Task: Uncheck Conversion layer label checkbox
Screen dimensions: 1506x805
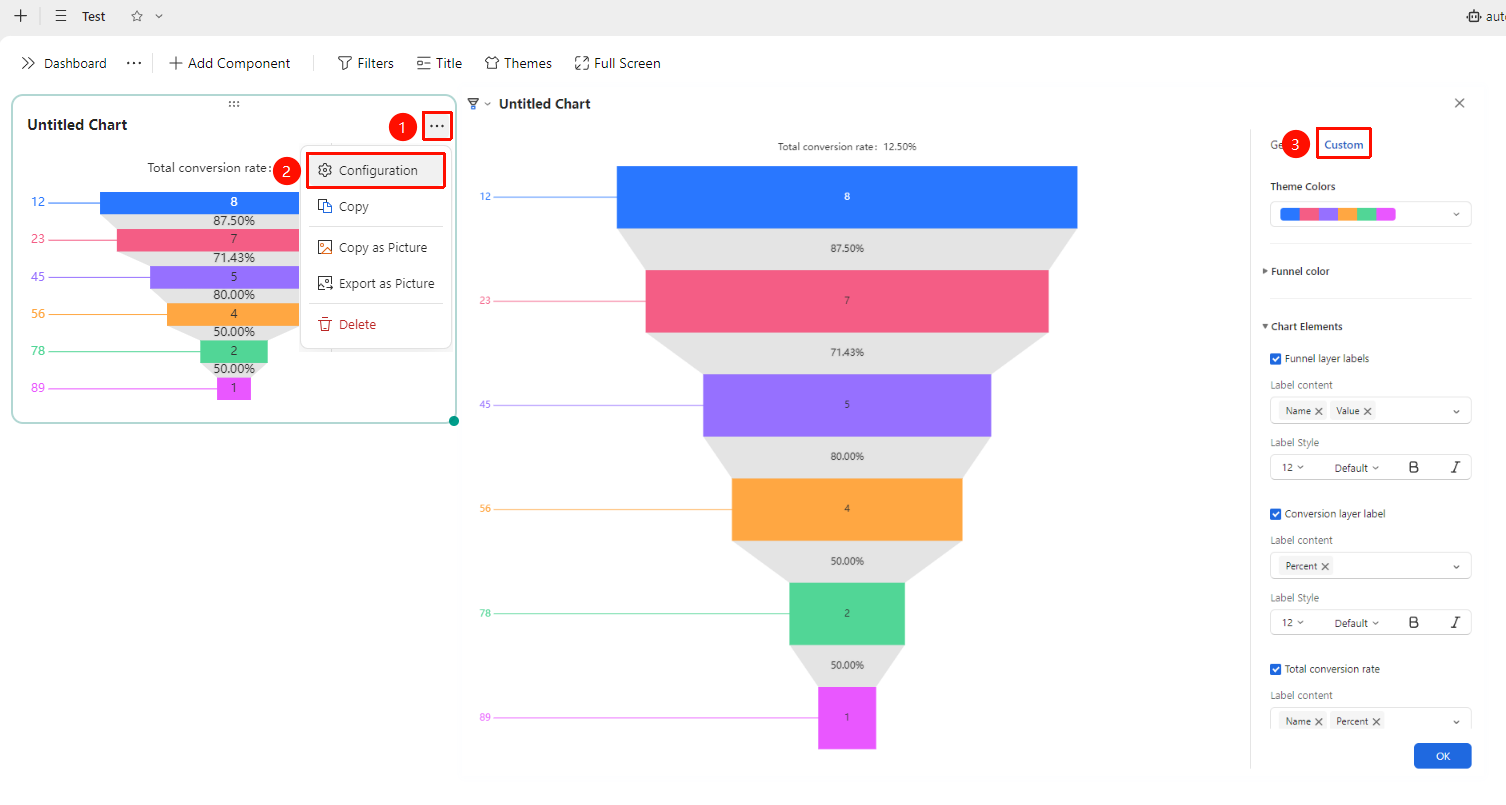Action: (x=1276, y=514)
